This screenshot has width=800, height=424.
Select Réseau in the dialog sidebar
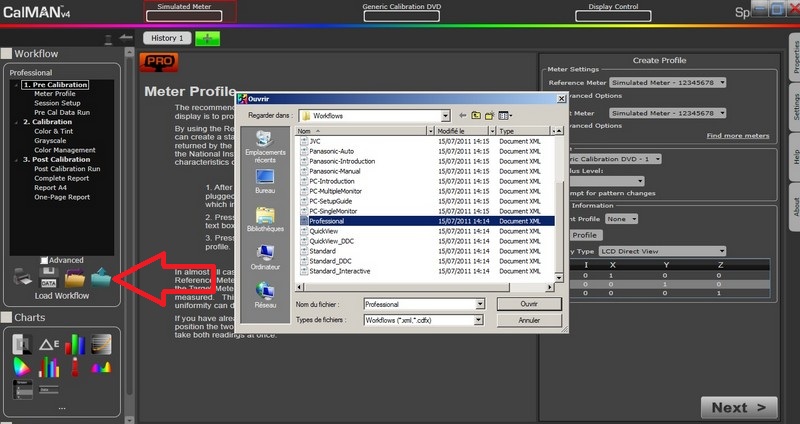(x=265, y=296)
